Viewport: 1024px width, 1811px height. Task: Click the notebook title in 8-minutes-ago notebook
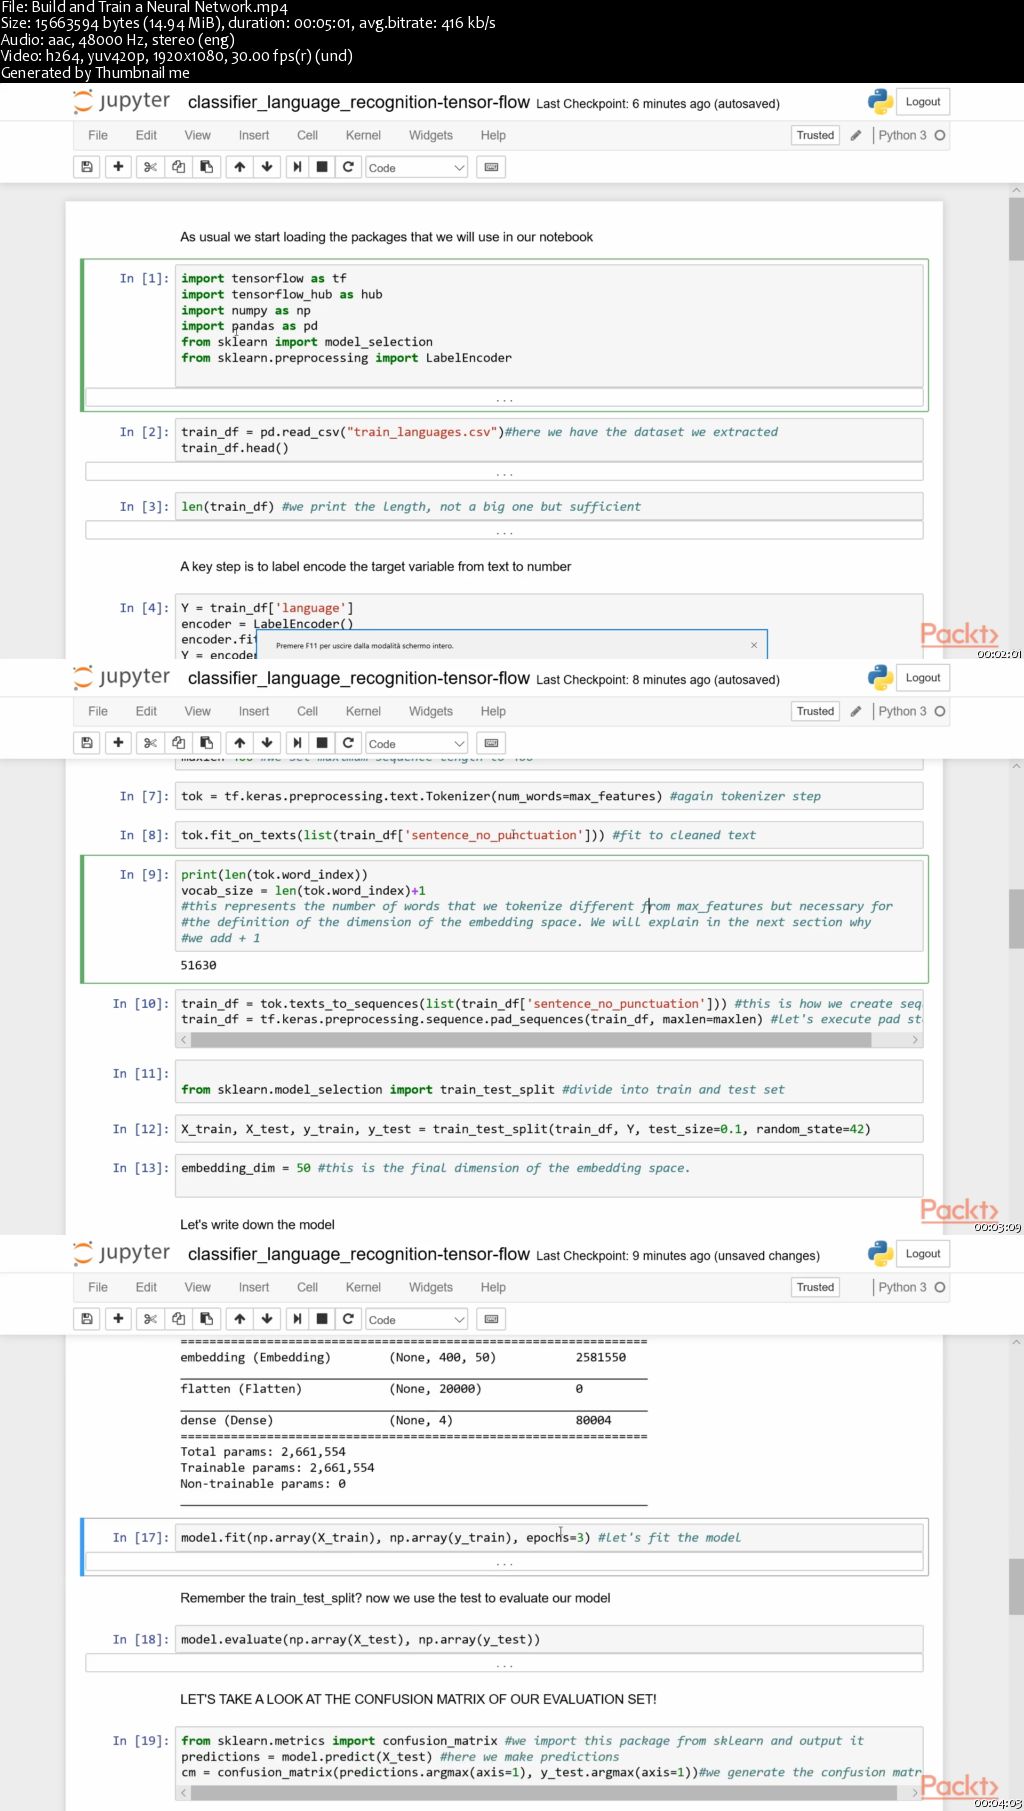point(358,678)
